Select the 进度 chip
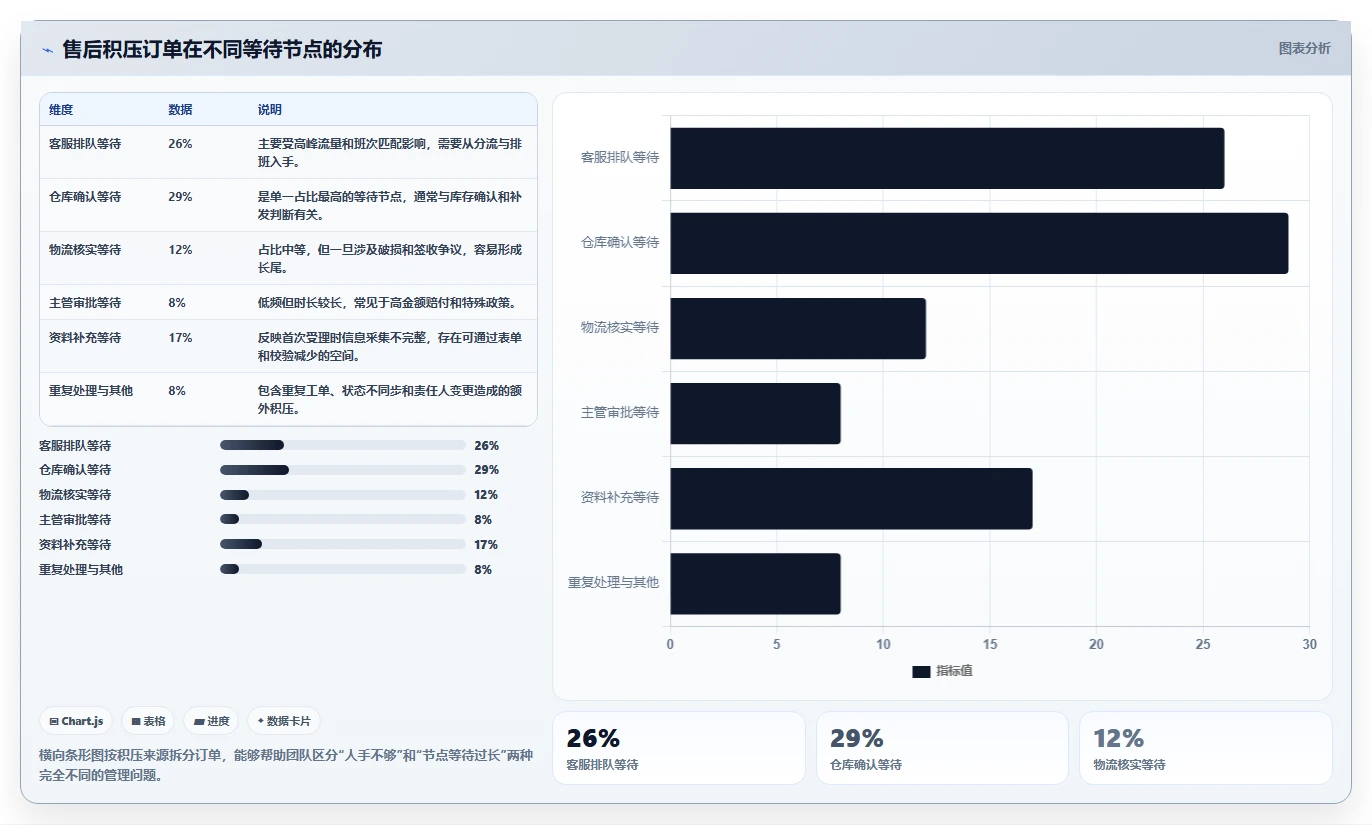Screen dimensions: 1372x825 [x=211, y=721]
